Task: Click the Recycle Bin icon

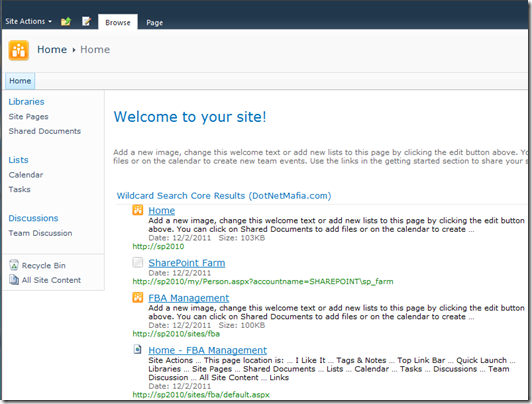Action: click(x=14, y=265)
